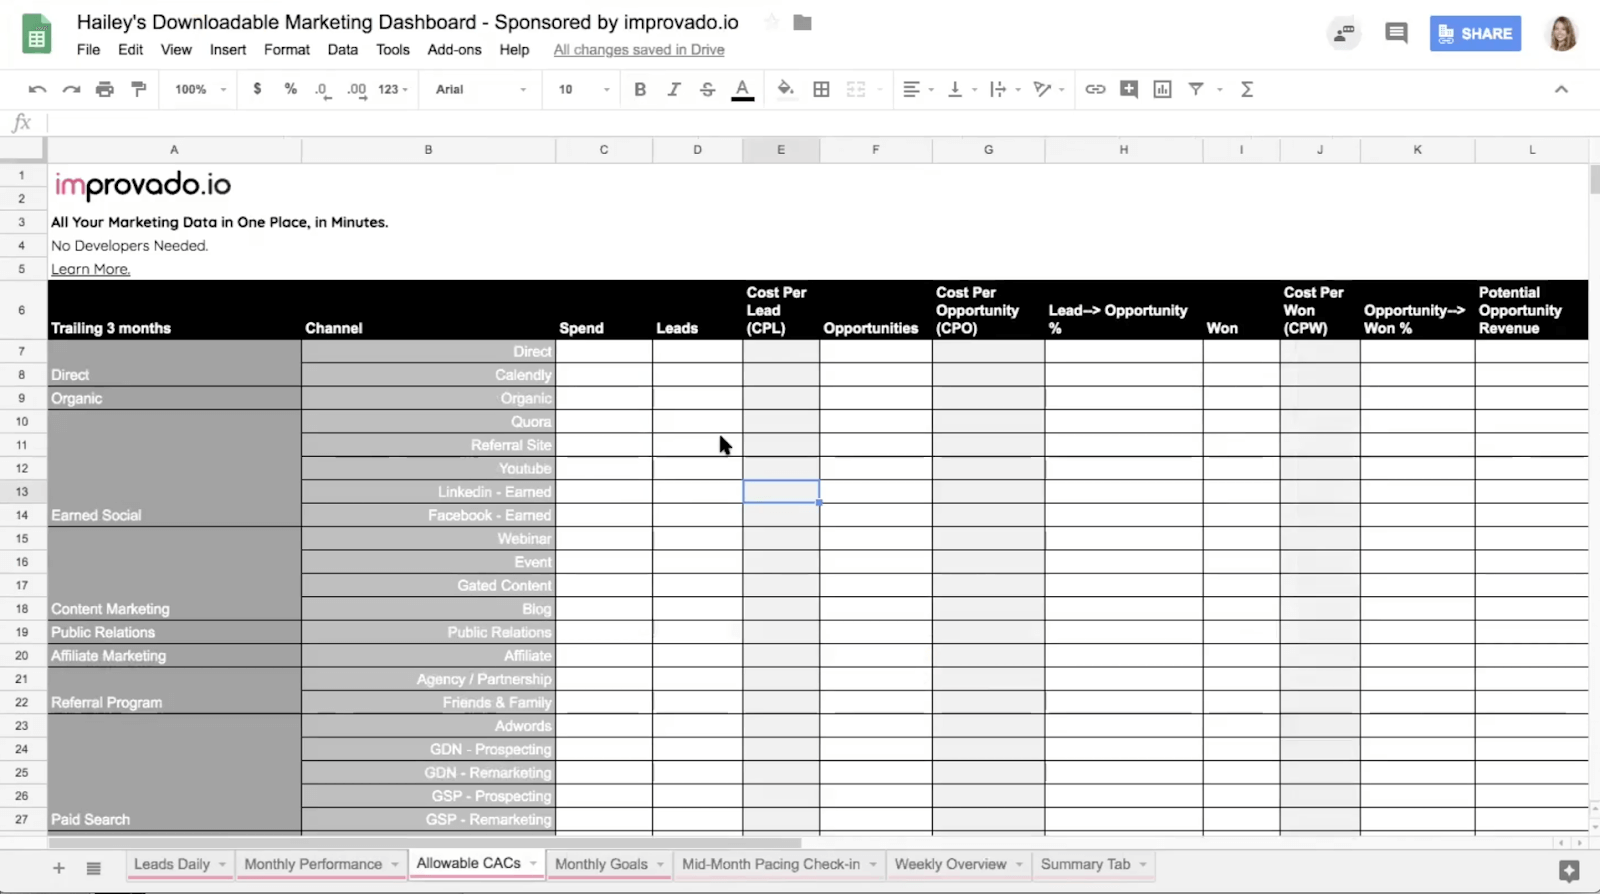Click the blue SHARE button
1600x894 pixels.
1475,33
